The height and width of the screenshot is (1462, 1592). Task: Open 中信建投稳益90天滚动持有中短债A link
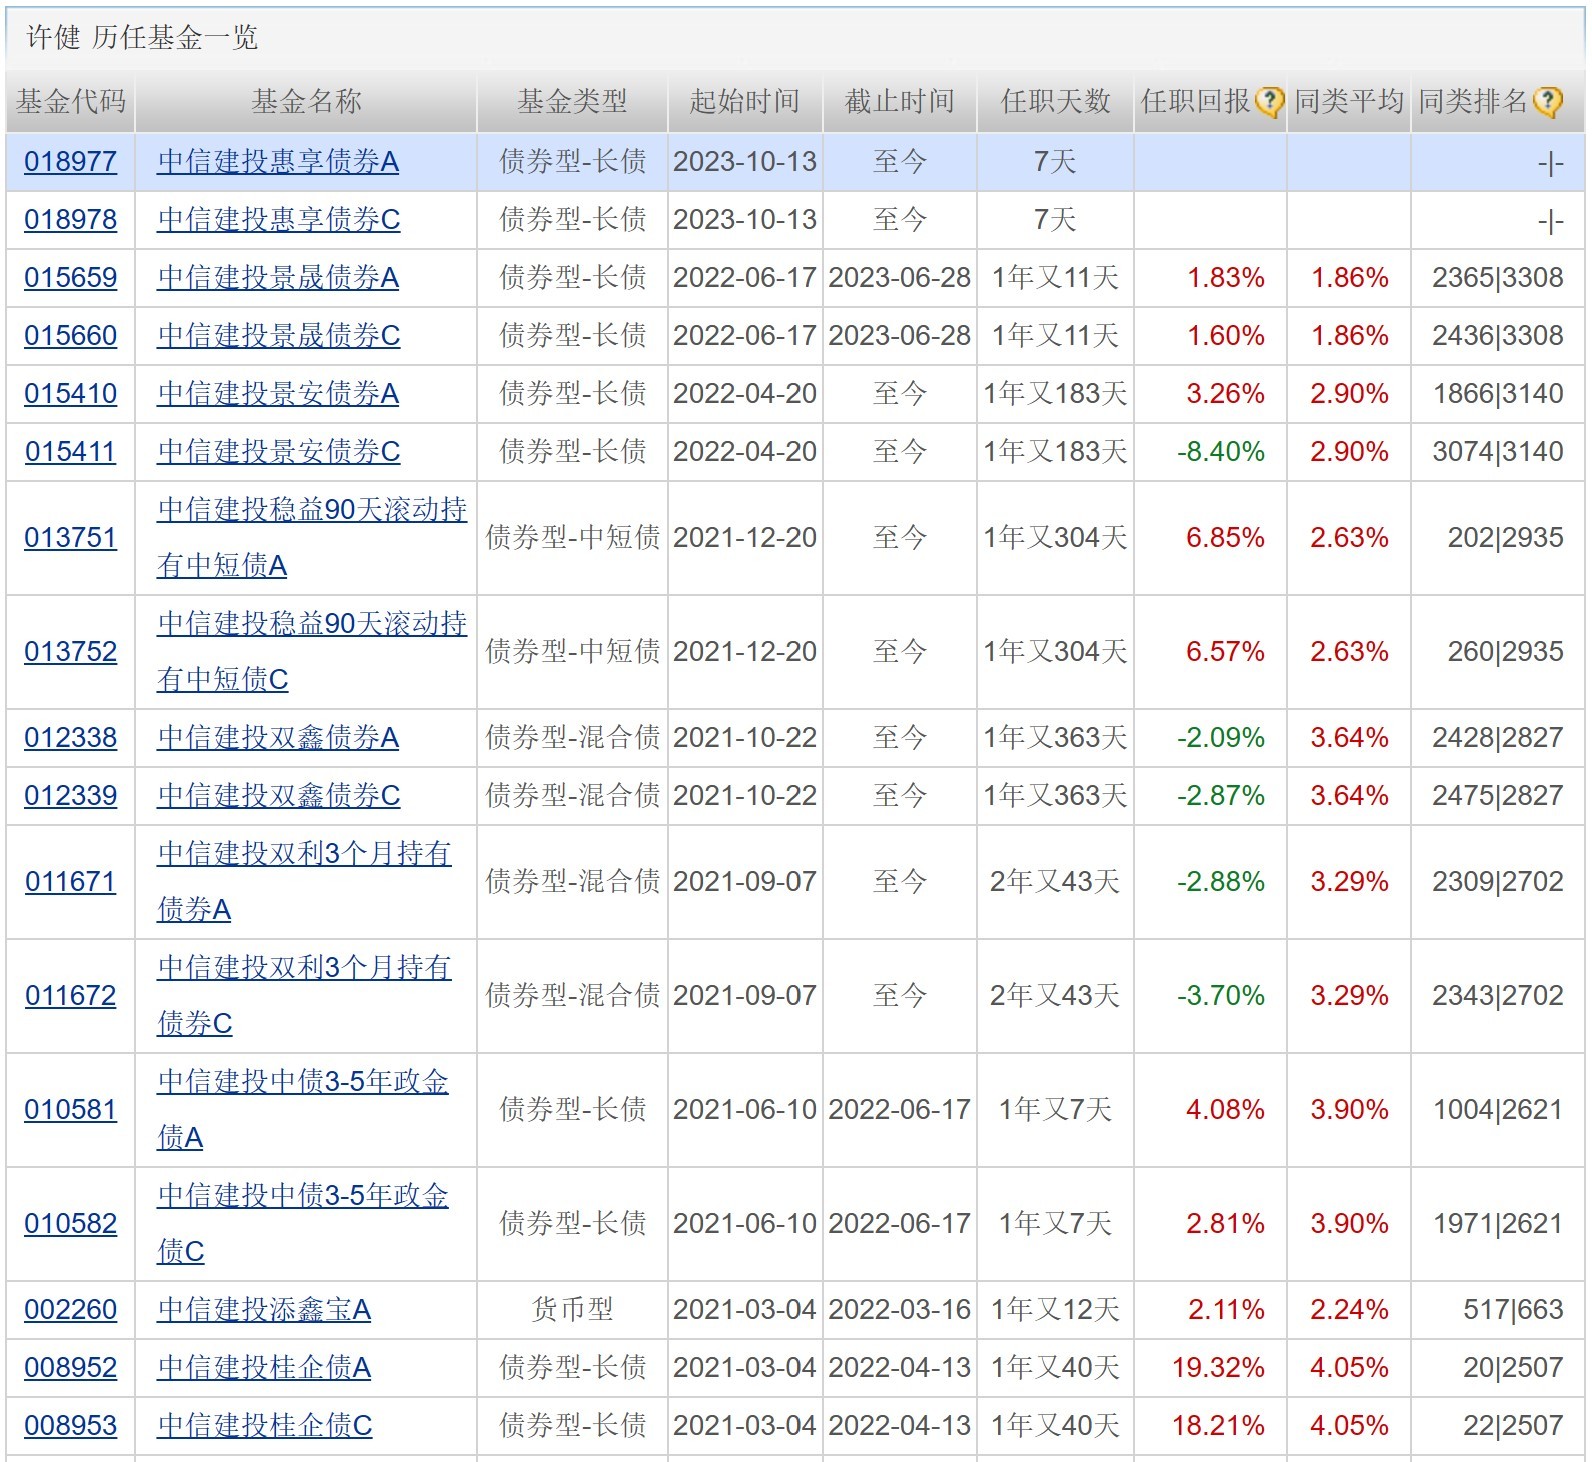[x=312, y=538]
